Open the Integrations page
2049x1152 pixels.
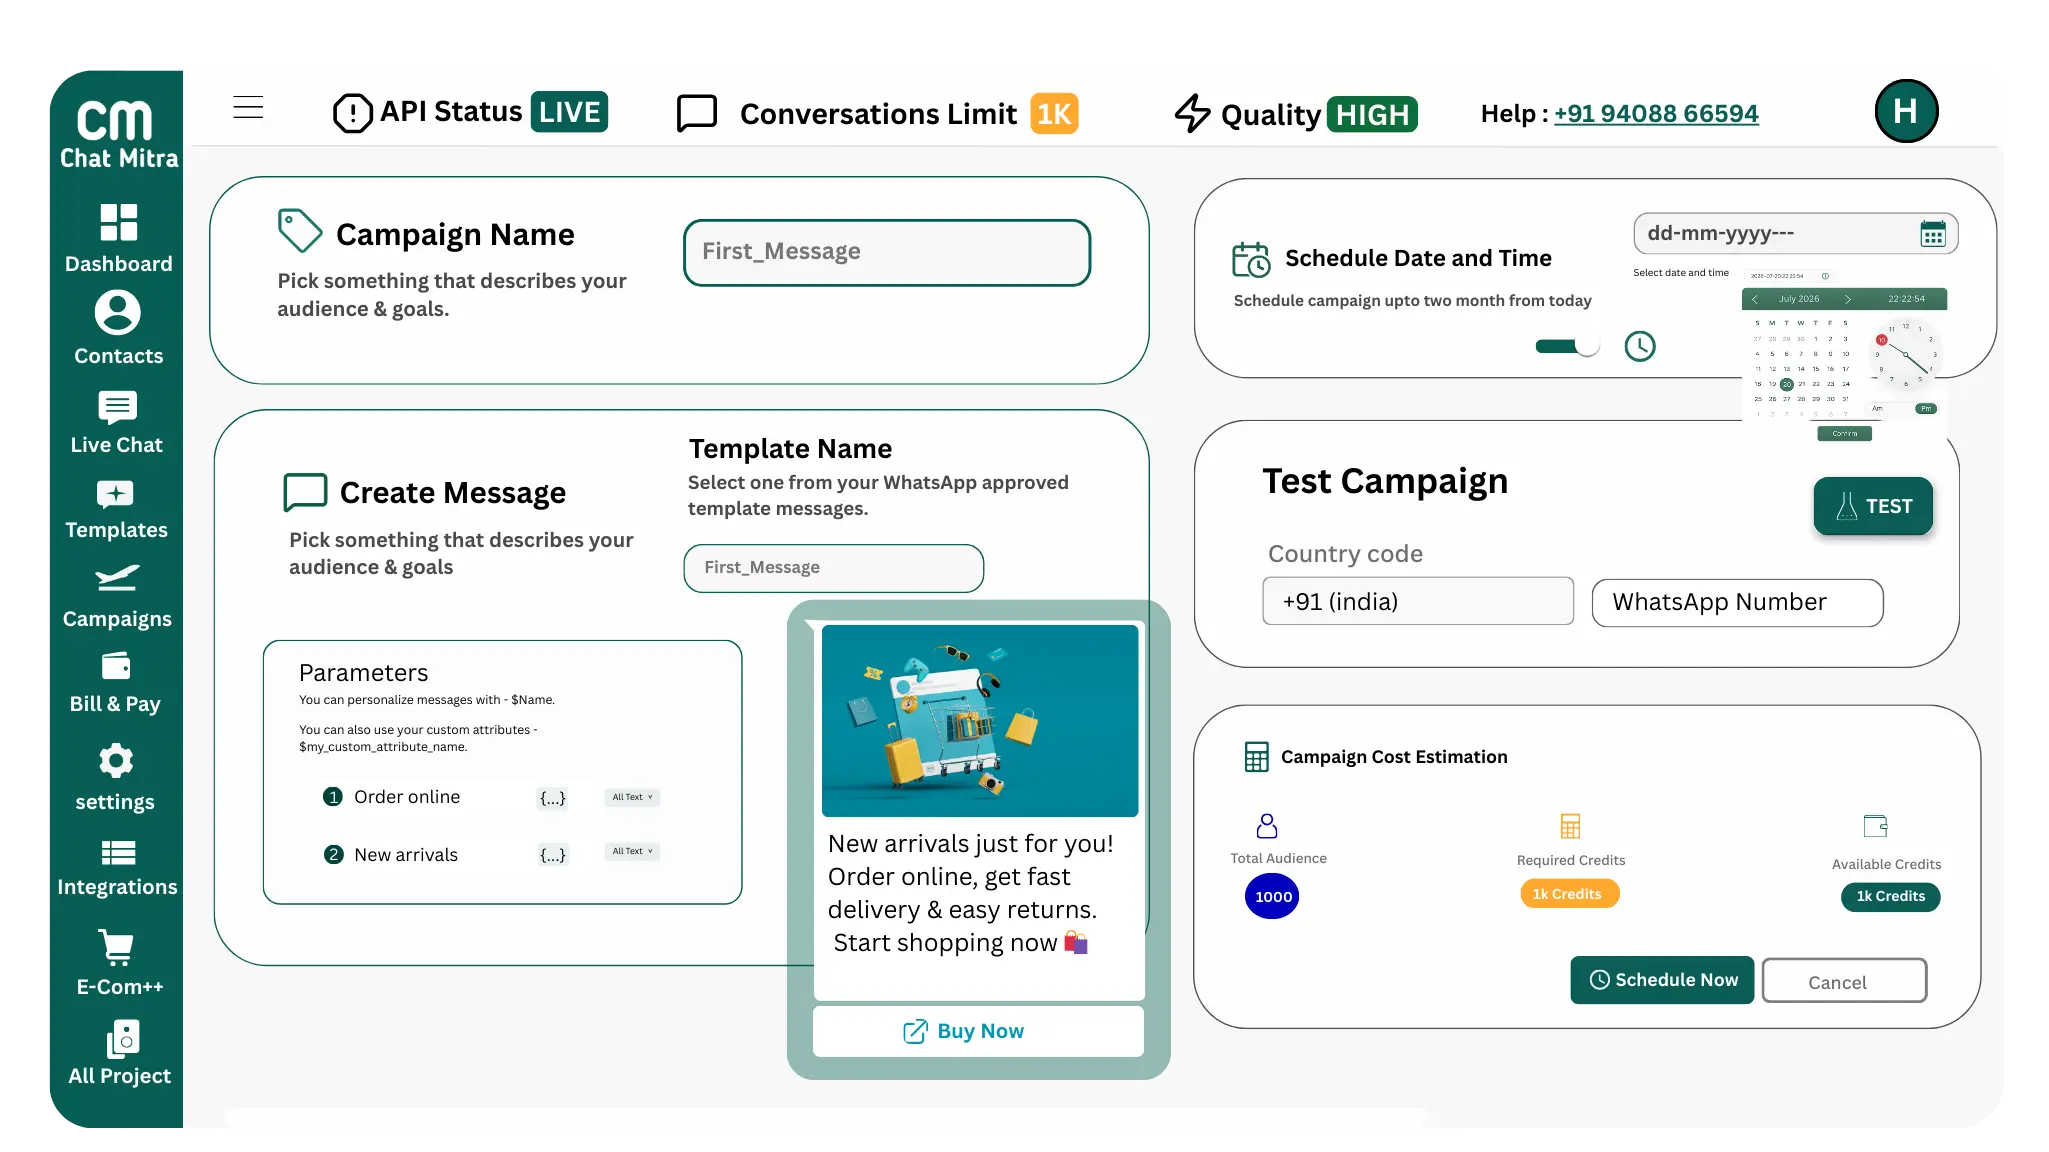(117, 868)
